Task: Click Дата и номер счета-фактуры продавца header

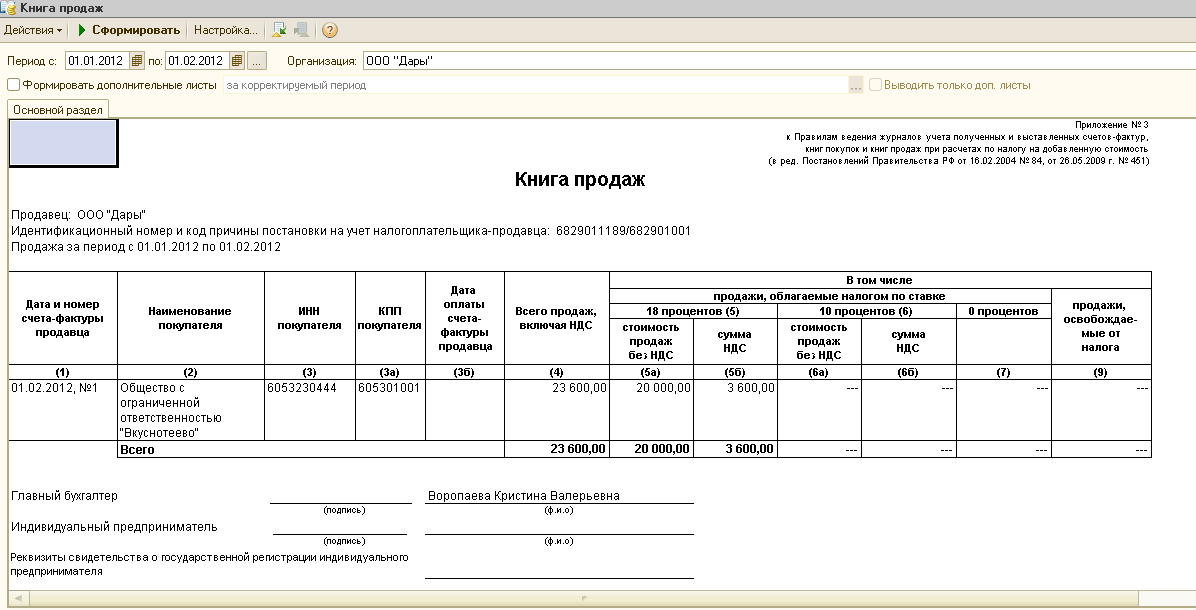Action: click(63, 318)
